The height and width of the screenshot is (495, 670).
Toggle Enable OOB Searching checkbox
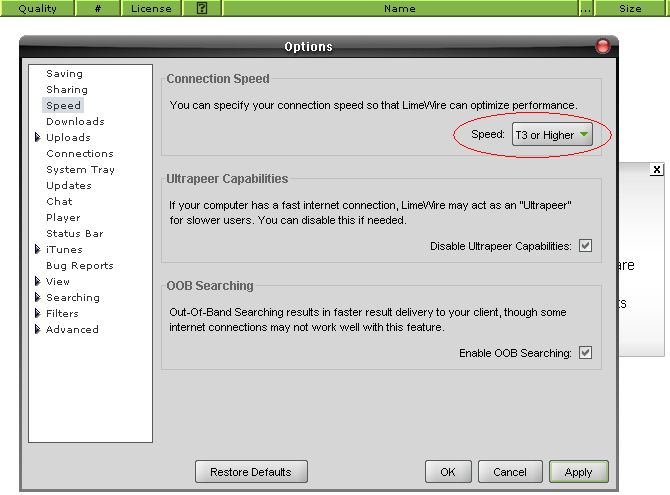coord(585,353)
